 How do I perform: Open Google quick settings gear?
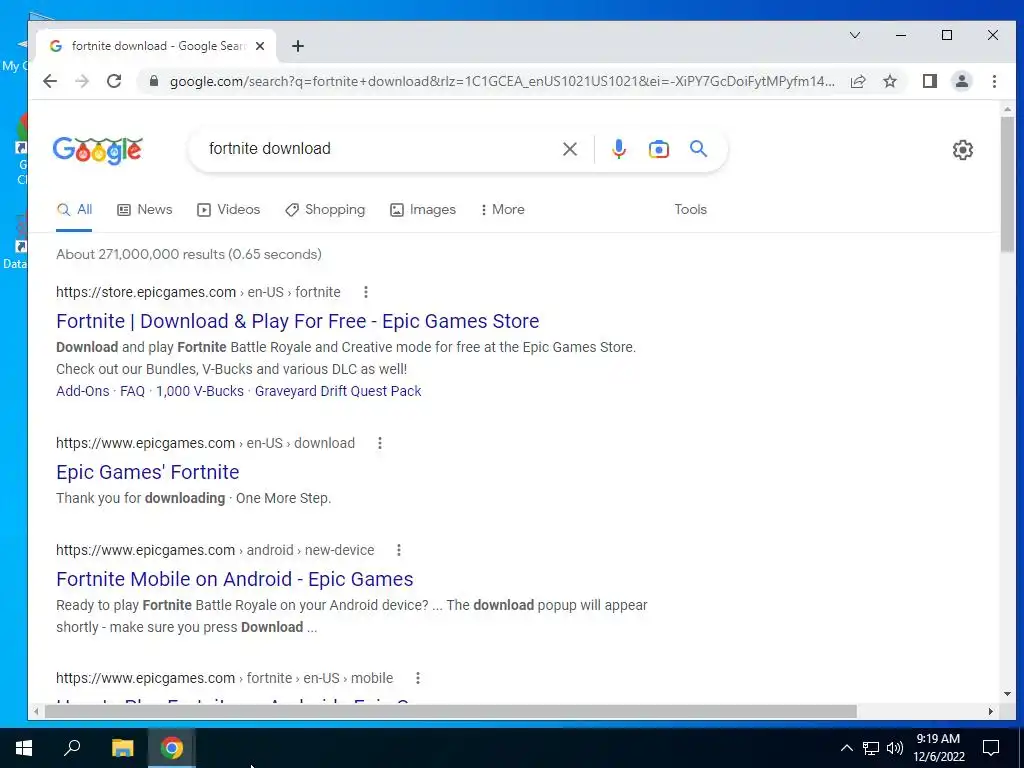click(962, 150)
